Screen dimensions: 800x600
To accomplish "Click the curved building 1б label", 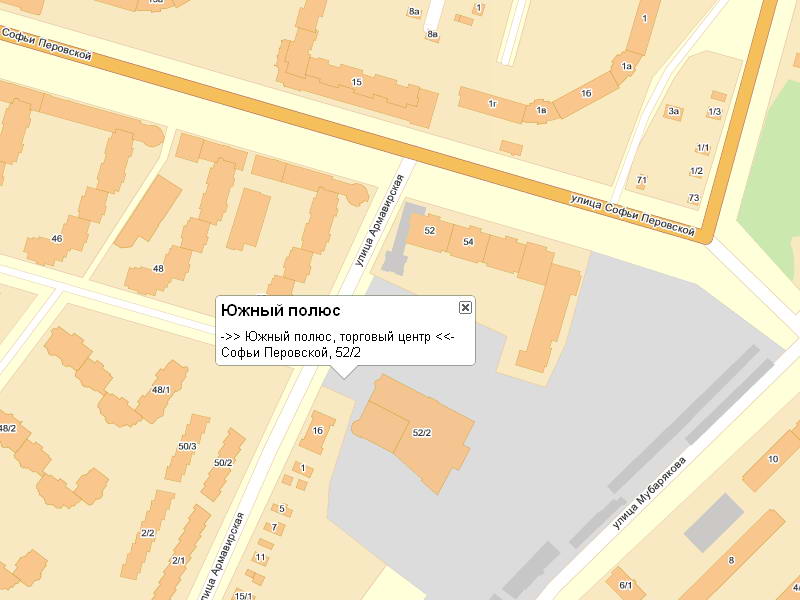I will click(586, 93).
